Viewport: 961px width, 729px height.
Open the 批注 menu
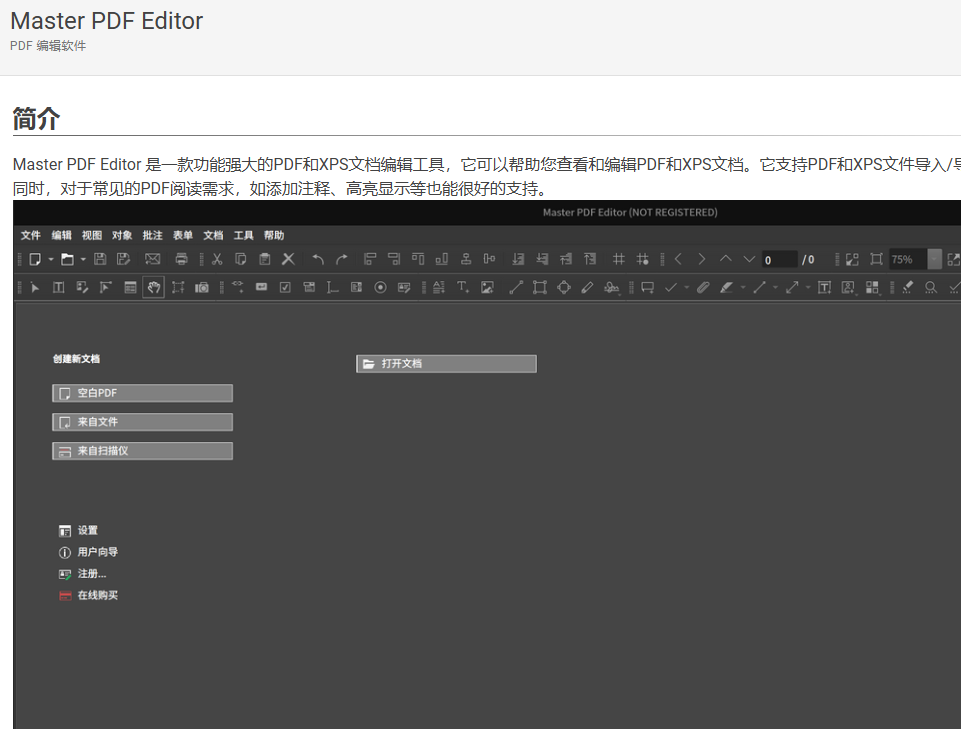click(152, 235)
